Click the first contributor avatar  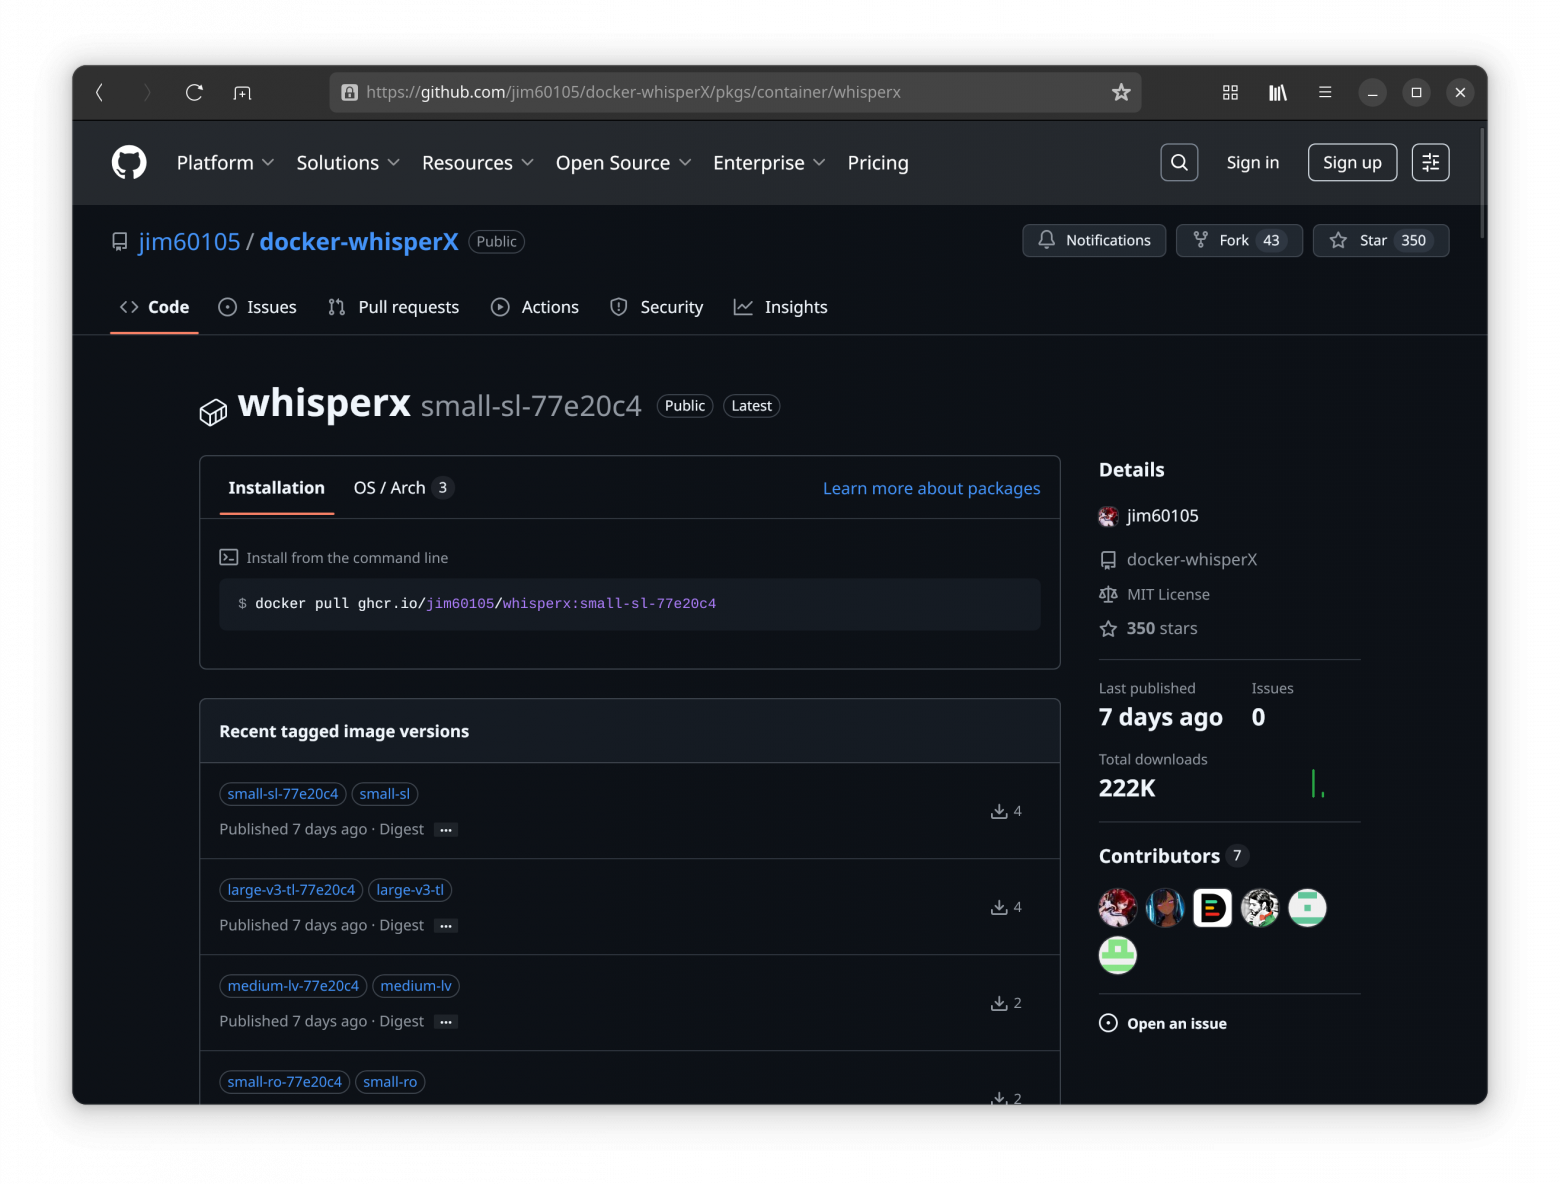click(1117, 908)
